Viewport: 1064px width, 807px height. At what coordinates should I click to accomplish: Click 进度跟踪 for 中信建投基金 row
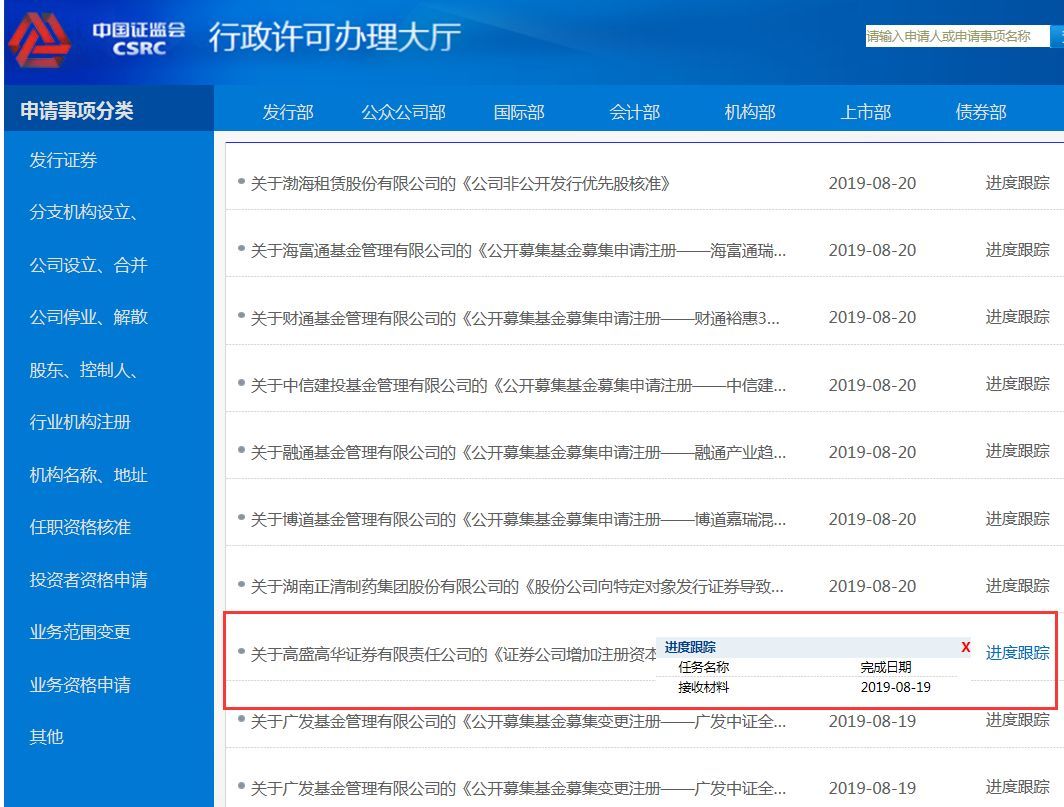1017,385
